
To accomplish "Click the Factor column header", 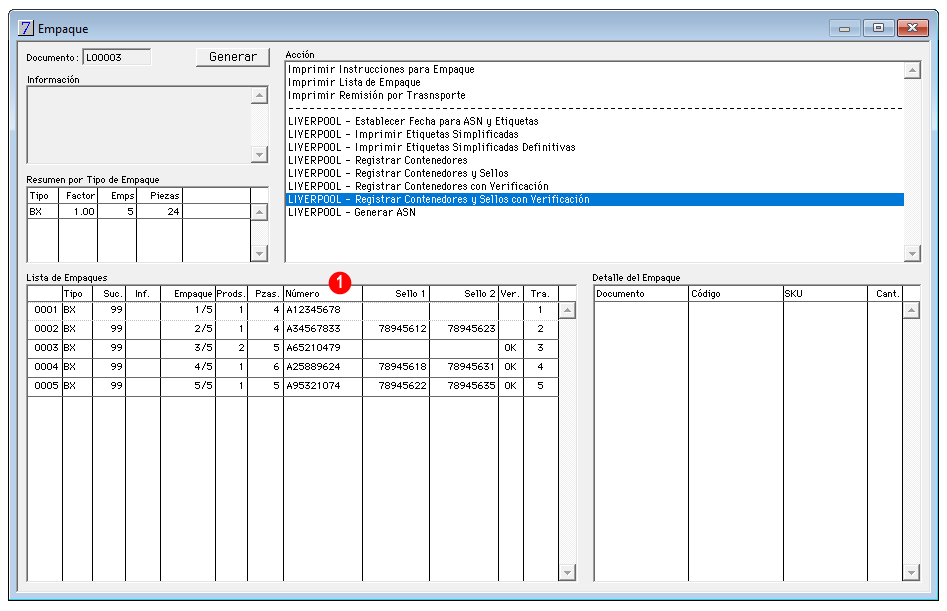I will [x=79, y=196].
